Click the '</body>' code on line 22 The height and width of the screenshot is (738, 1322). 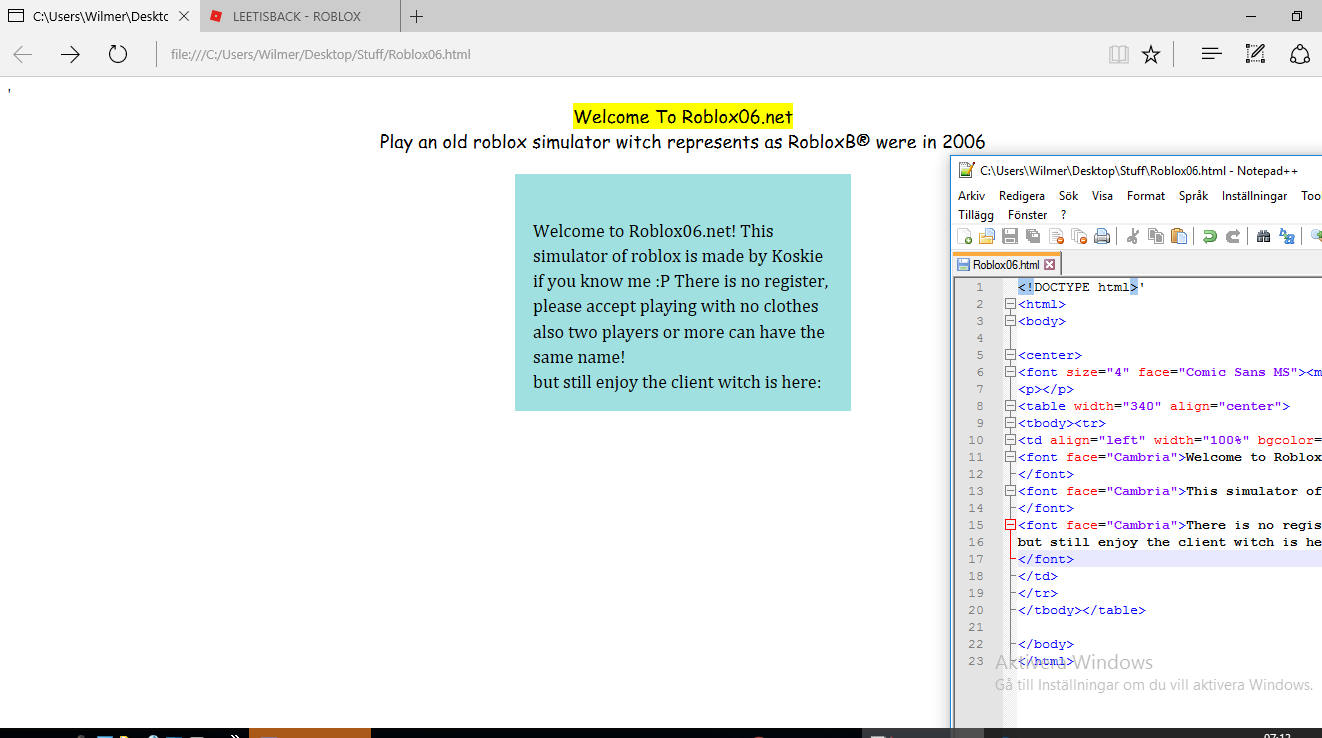pos(1046,644)
